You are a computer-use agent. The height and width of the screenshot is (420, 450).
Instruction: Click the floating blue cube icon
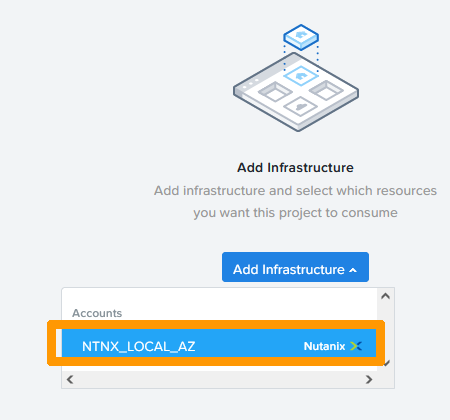(301, 37)
